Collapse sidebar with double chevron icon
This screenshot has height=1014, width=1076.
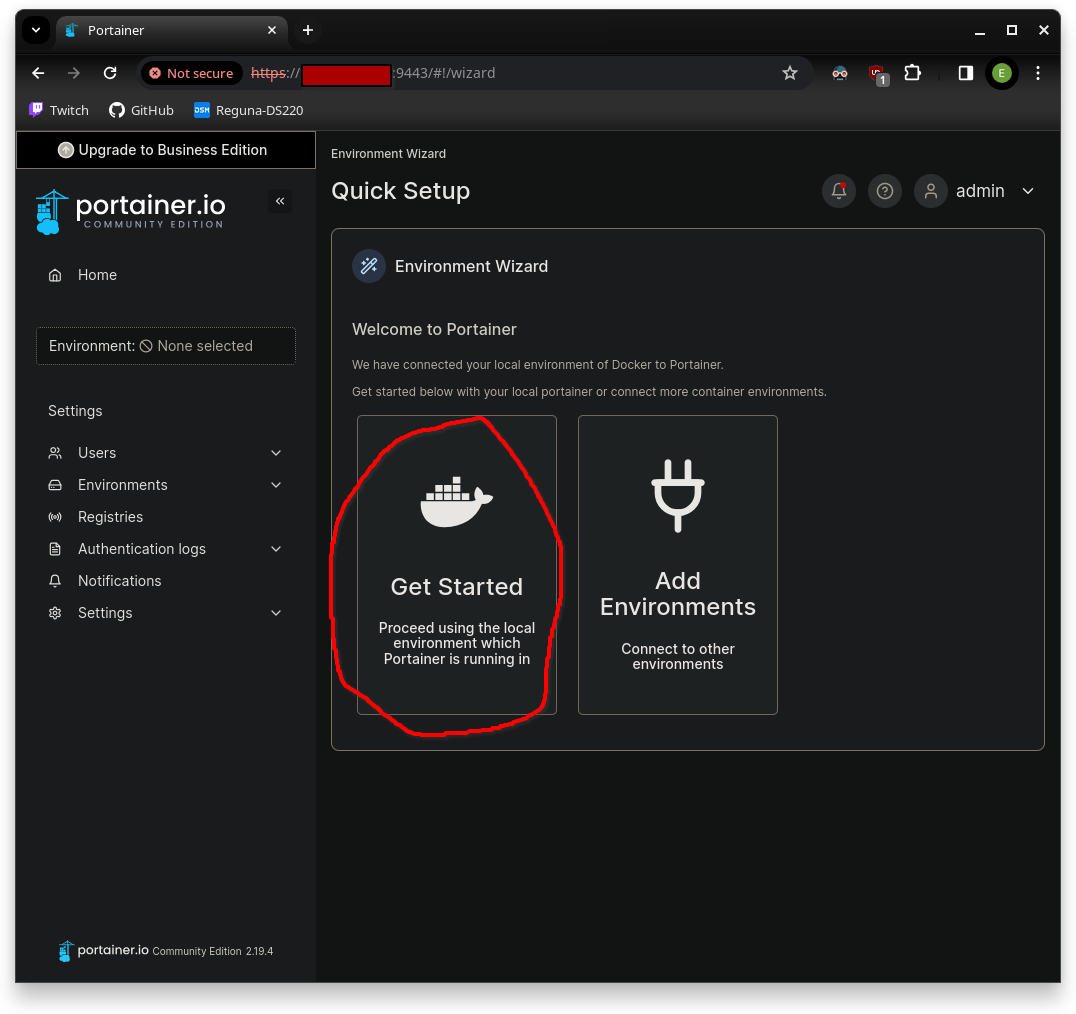click(x=280, y=201)
